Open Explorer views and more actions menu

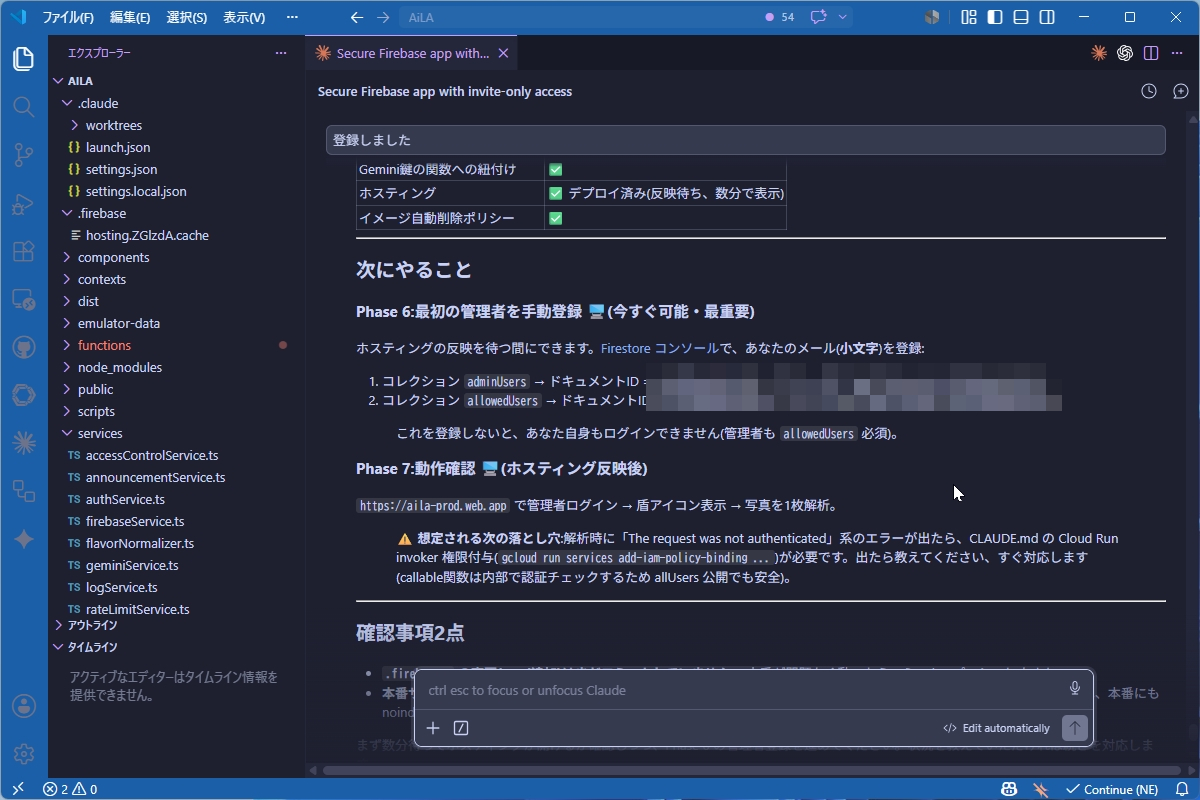281,53
